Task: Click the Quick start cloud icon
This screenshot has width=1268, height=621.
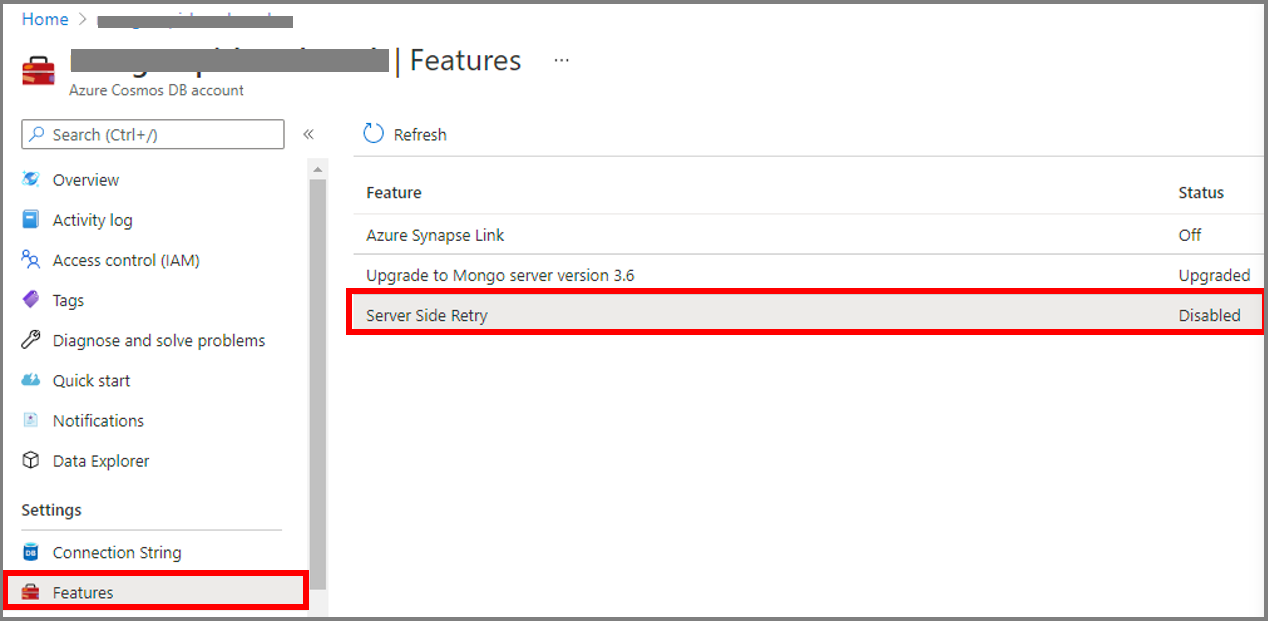Action: point(31,380)
